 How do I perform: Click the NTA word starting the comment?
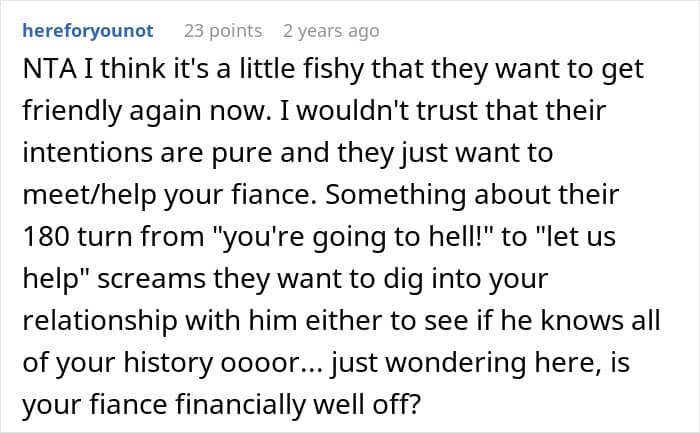[x=46, y=71]
